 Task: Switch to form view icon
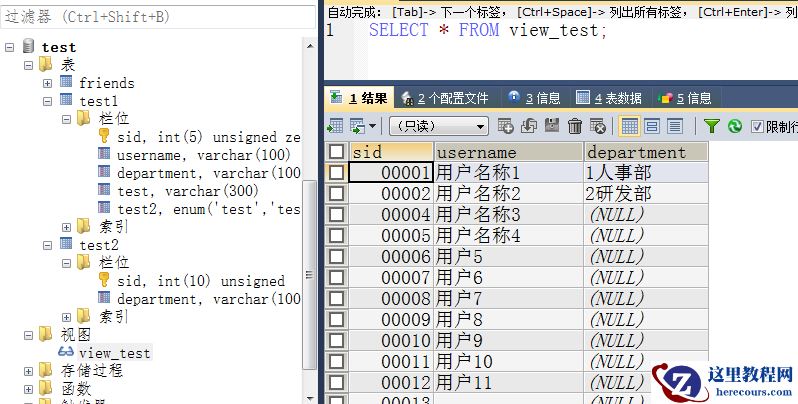point(652,126)
